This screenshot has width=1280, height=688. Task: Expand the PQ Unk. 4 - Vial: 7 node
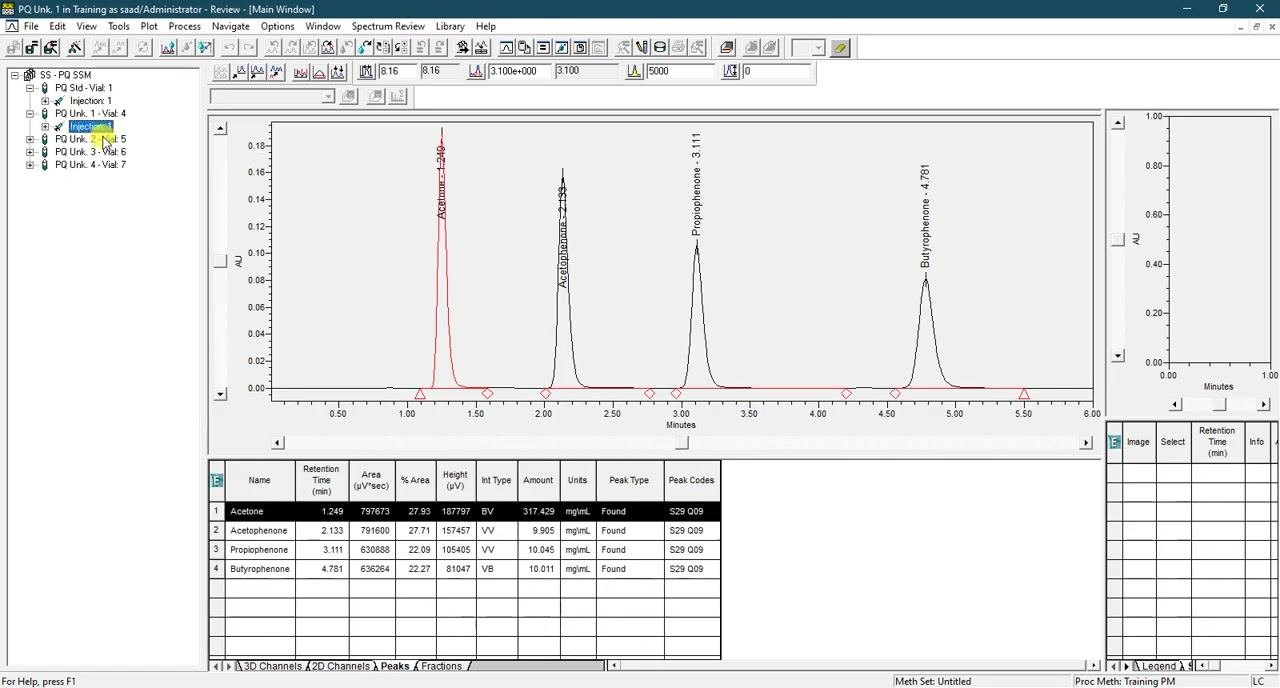tap(30, 165)
